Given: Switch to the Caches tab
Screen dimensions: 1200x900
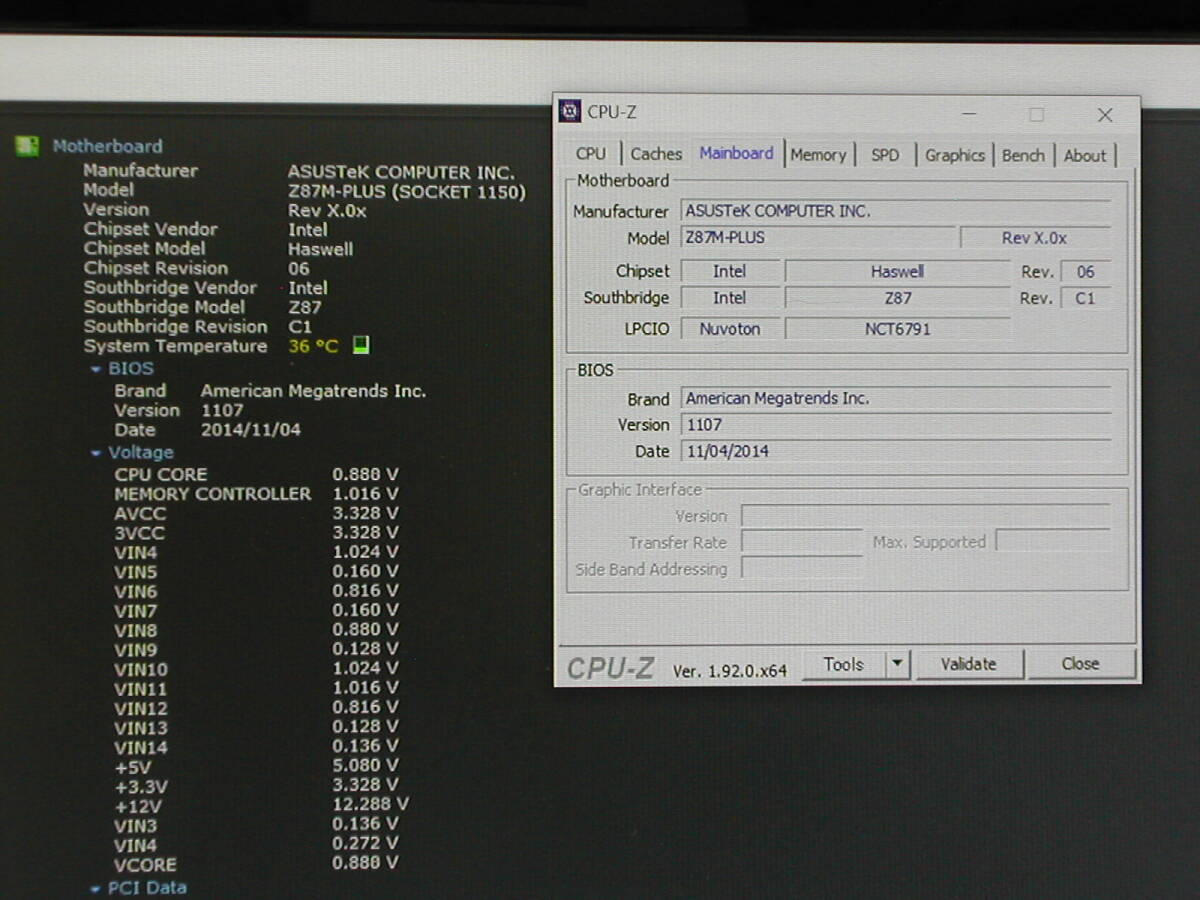Looking at the screenshot, I should [x=656, y=154].
